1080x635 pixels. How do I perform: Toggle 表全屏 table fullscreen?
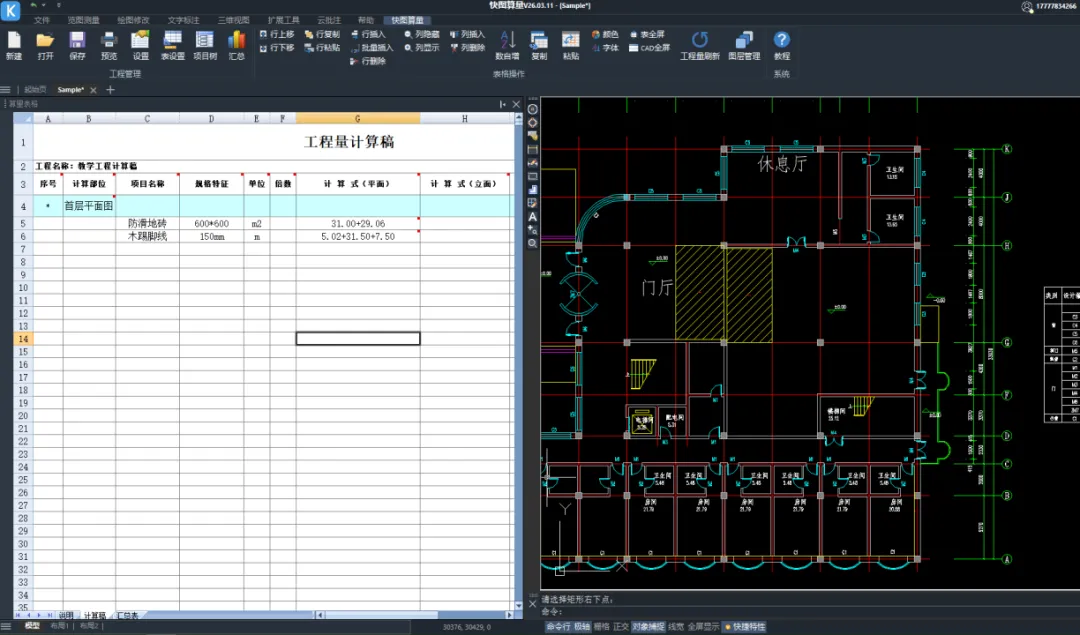click(x=647, y=34)
